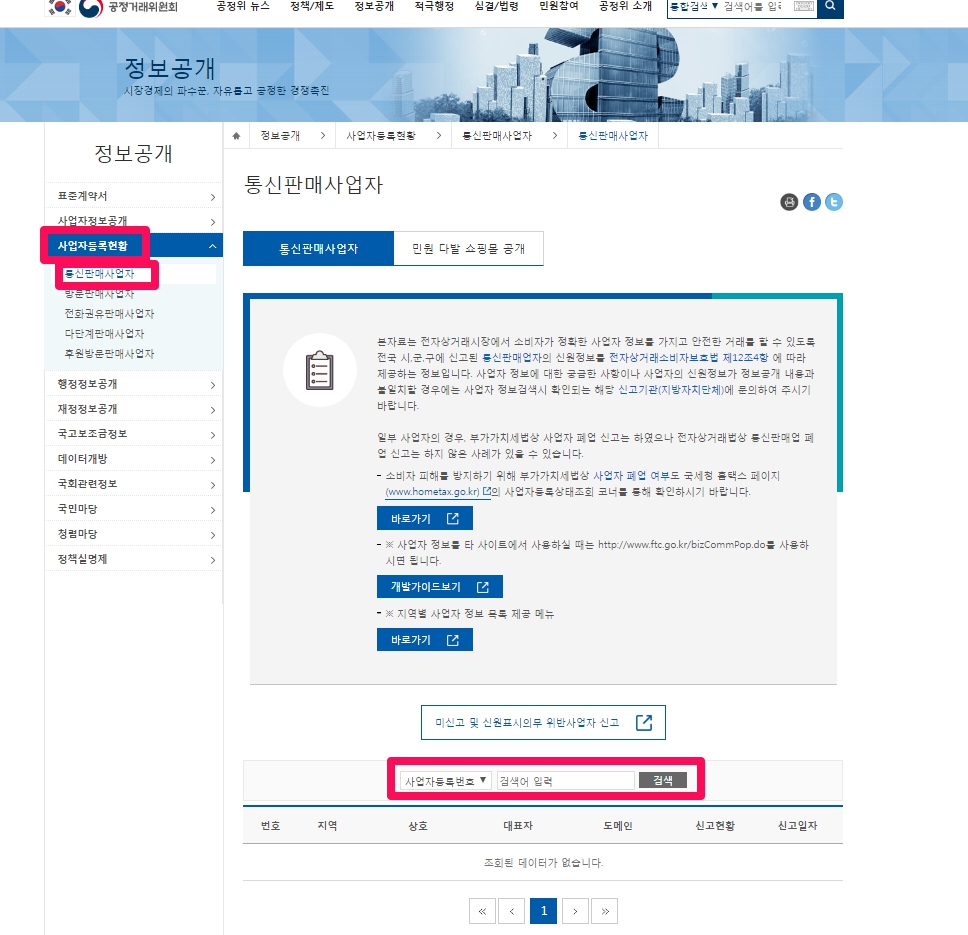Go to the first results page
The width and height of the screenshot is (968, 935).
point(481,910)
